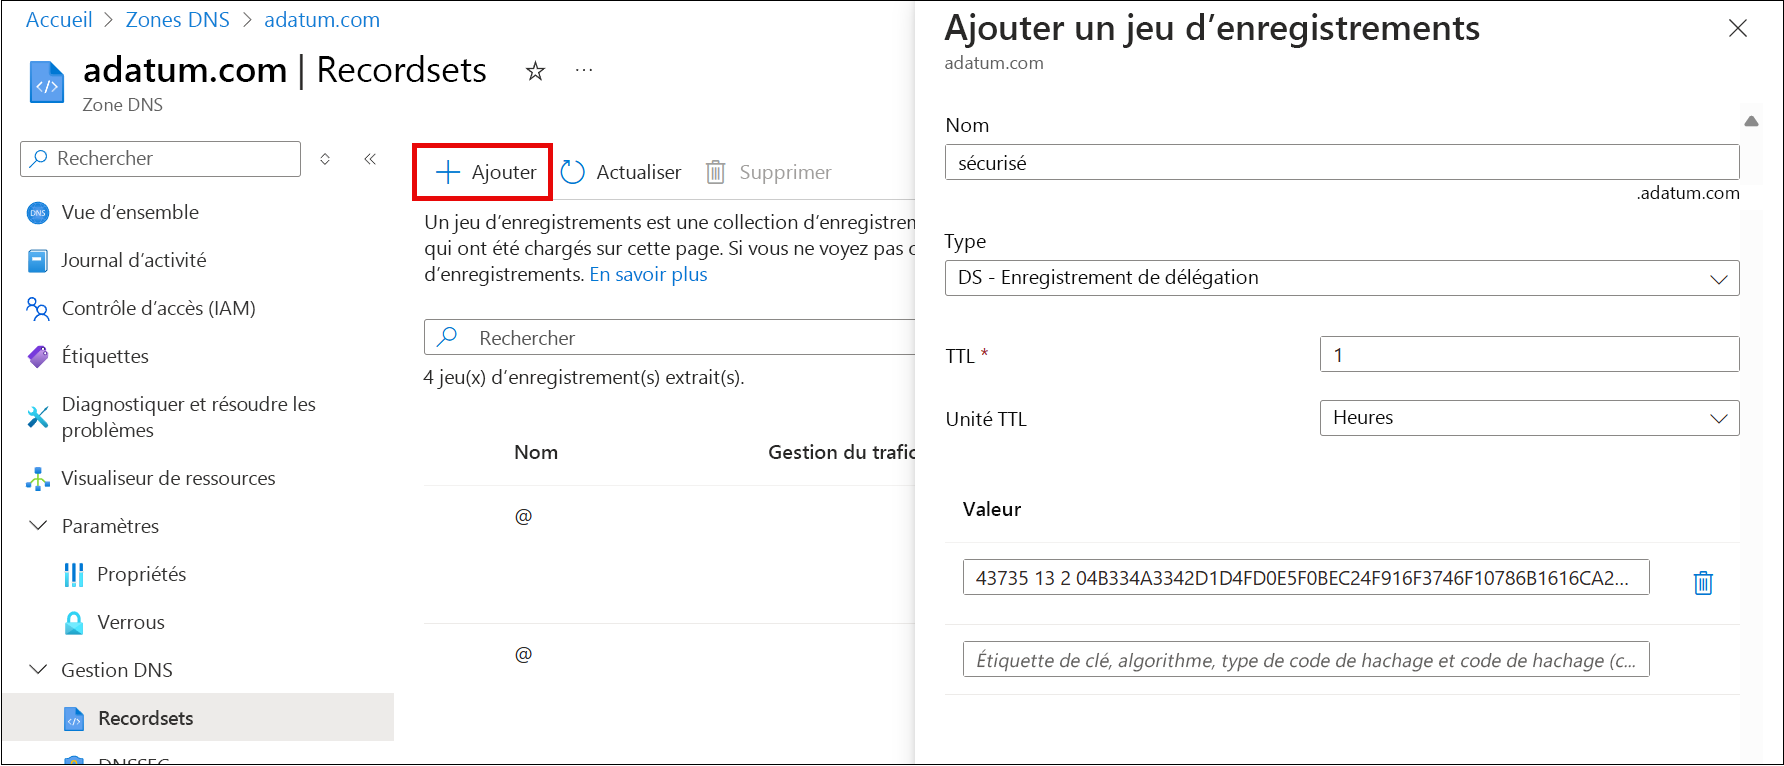Click the Gestion du trafic column header
The width and height of the screenshot is (1784, 766).
tap(841, 452)
